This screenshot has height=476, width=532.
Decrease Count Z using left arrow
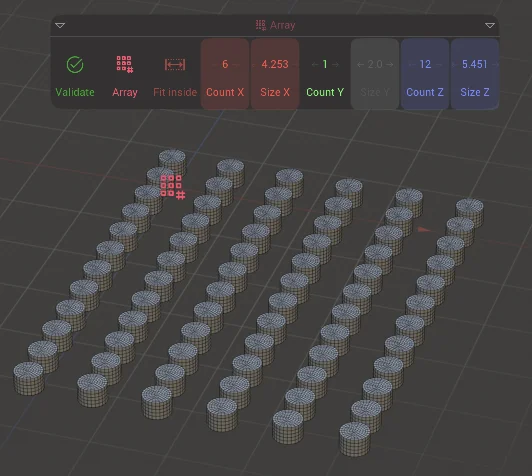pos(412,64)
